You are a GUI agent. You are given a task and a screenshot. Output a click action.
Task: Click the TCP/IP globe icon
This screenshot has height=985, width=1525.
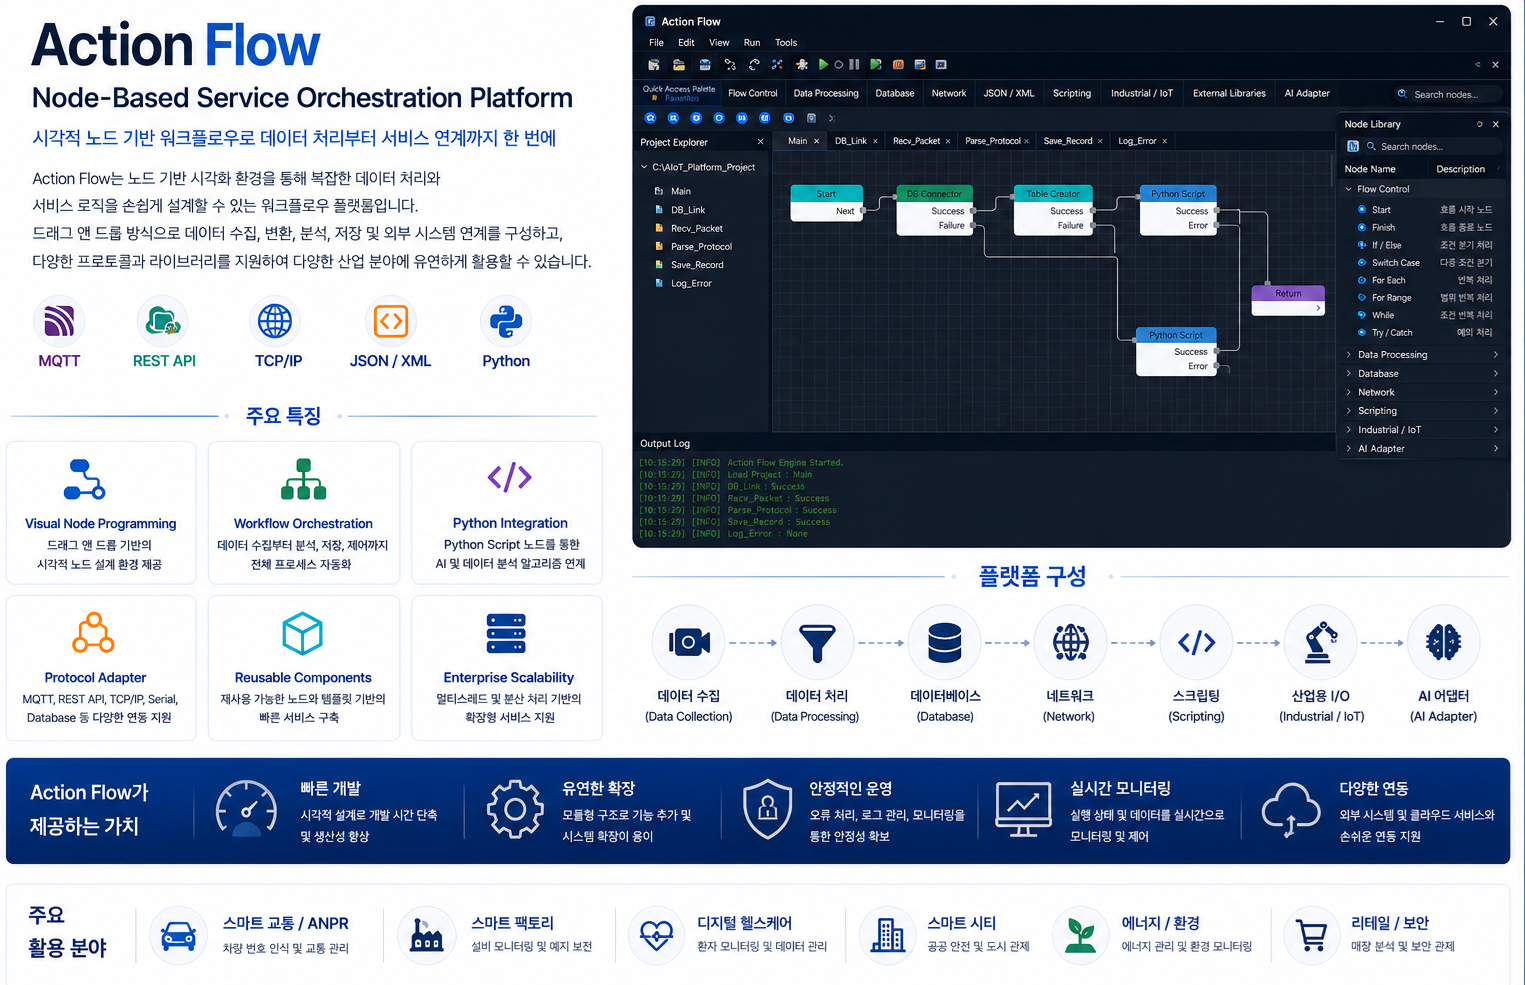point(275,321)
